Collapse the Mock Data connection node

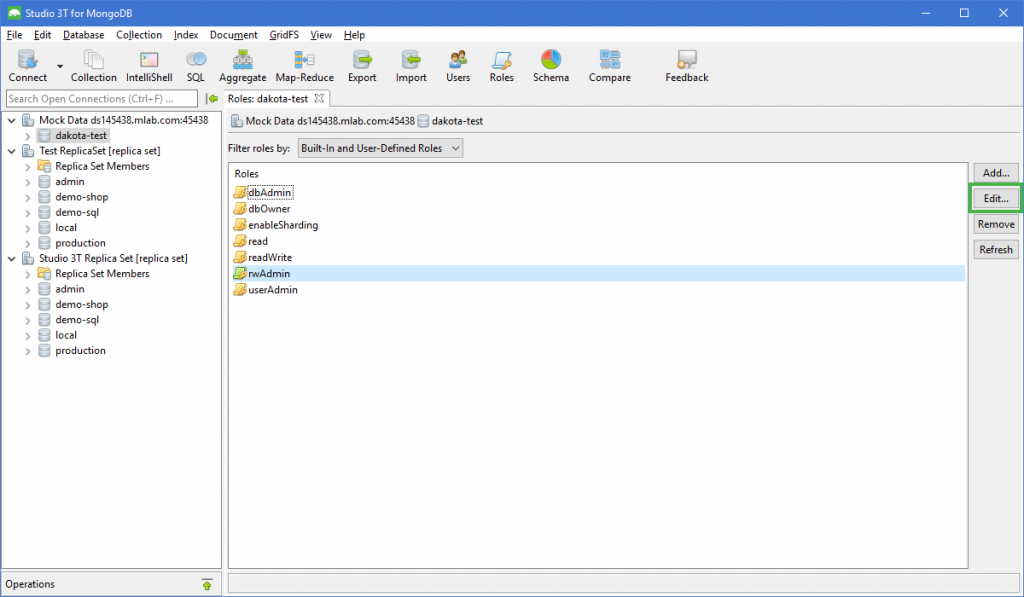[12, 120]
